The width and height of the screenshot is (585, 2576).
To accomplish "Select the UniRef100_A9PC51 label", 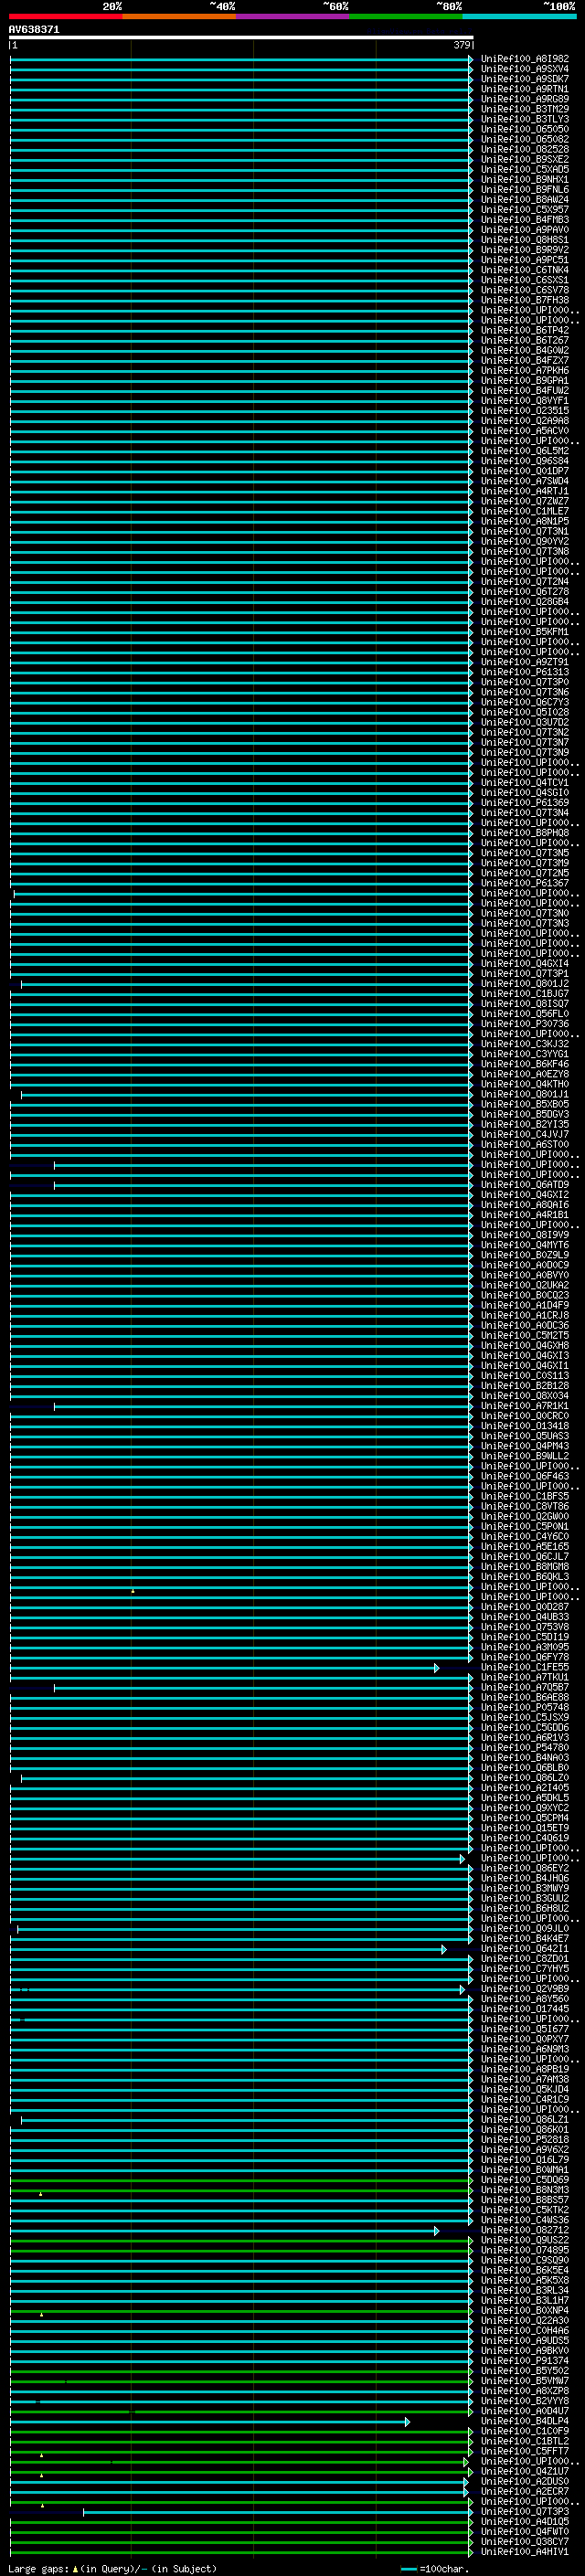I will pos(524,260).
